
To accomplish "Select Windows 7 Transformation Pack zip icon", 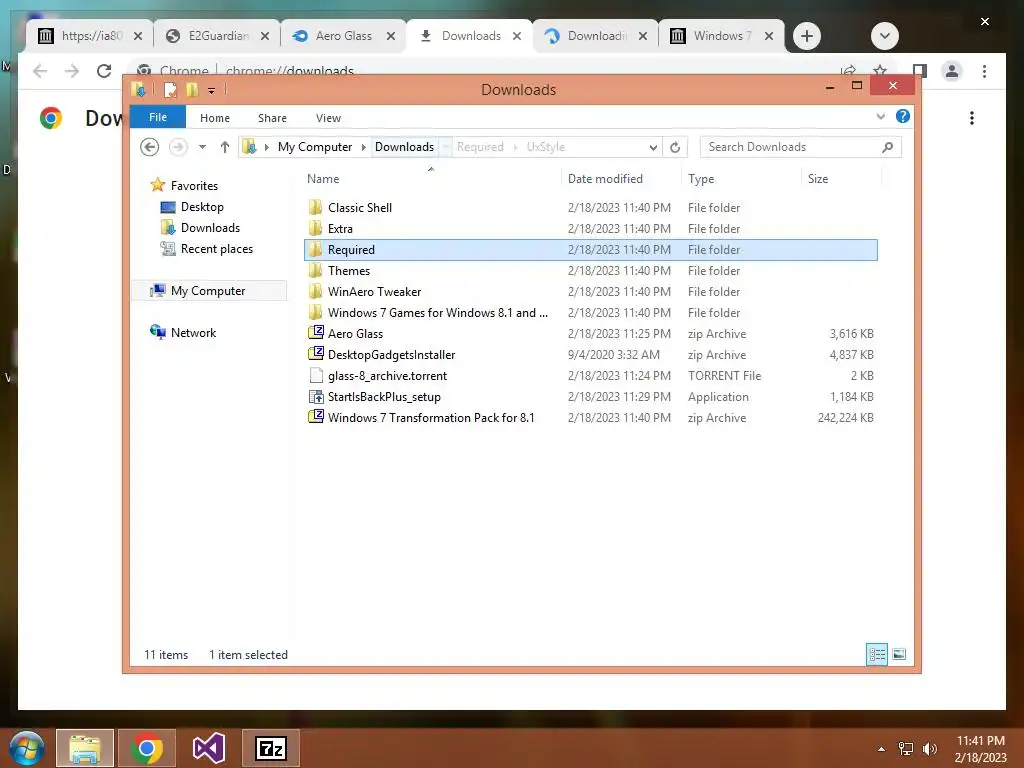I will pyautogui.click(x=316, y=417).
